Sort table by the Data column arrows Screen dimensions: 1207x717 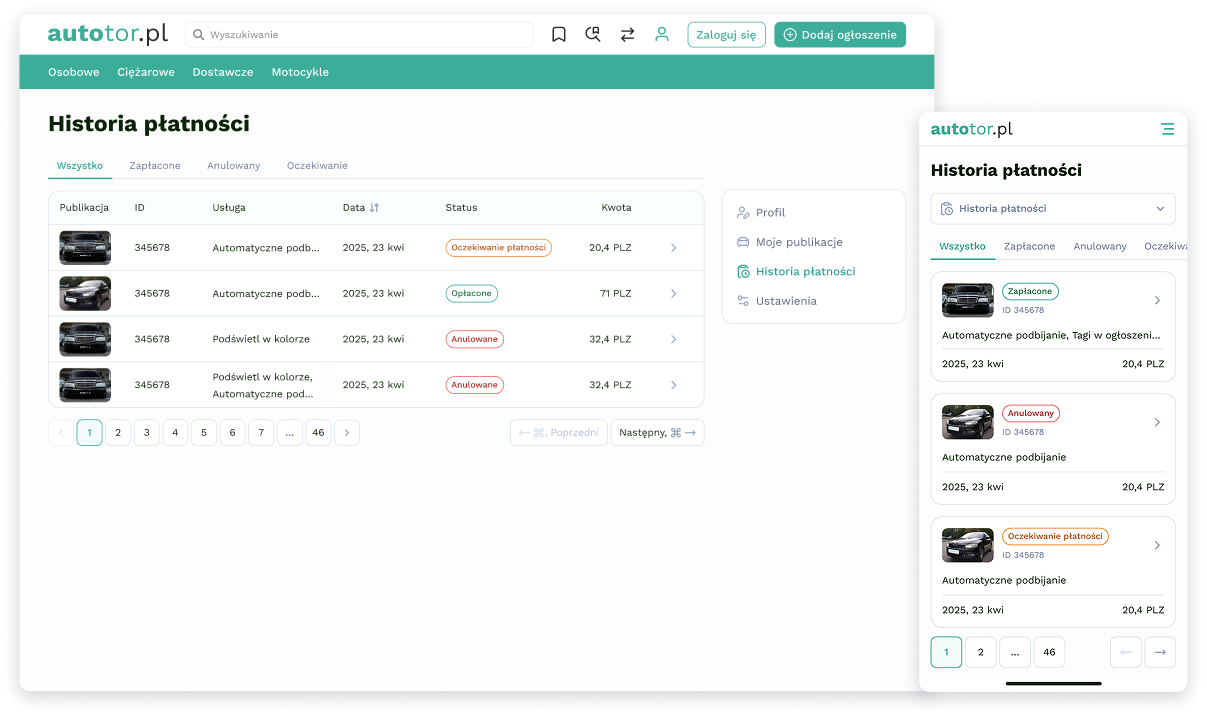point(374,208)
